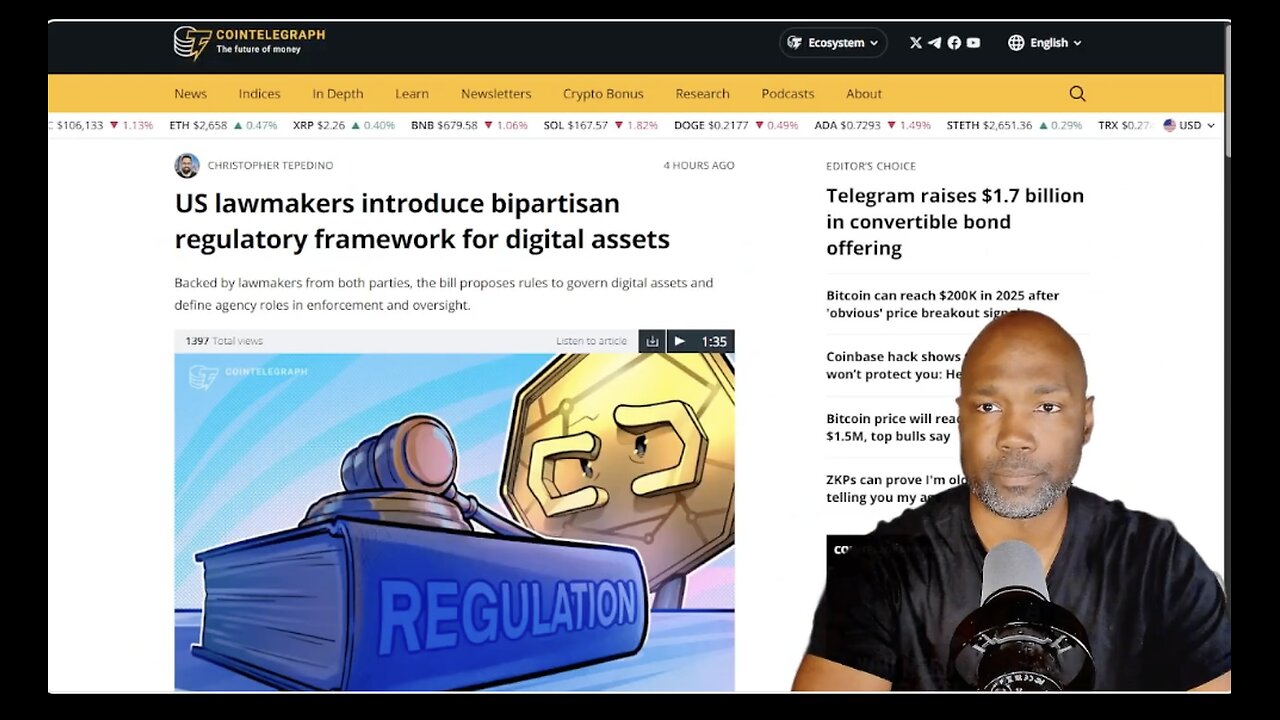The height and width of the screenshot is (720, 1280).
Task: Open the Indices menu
Action: 259,94
